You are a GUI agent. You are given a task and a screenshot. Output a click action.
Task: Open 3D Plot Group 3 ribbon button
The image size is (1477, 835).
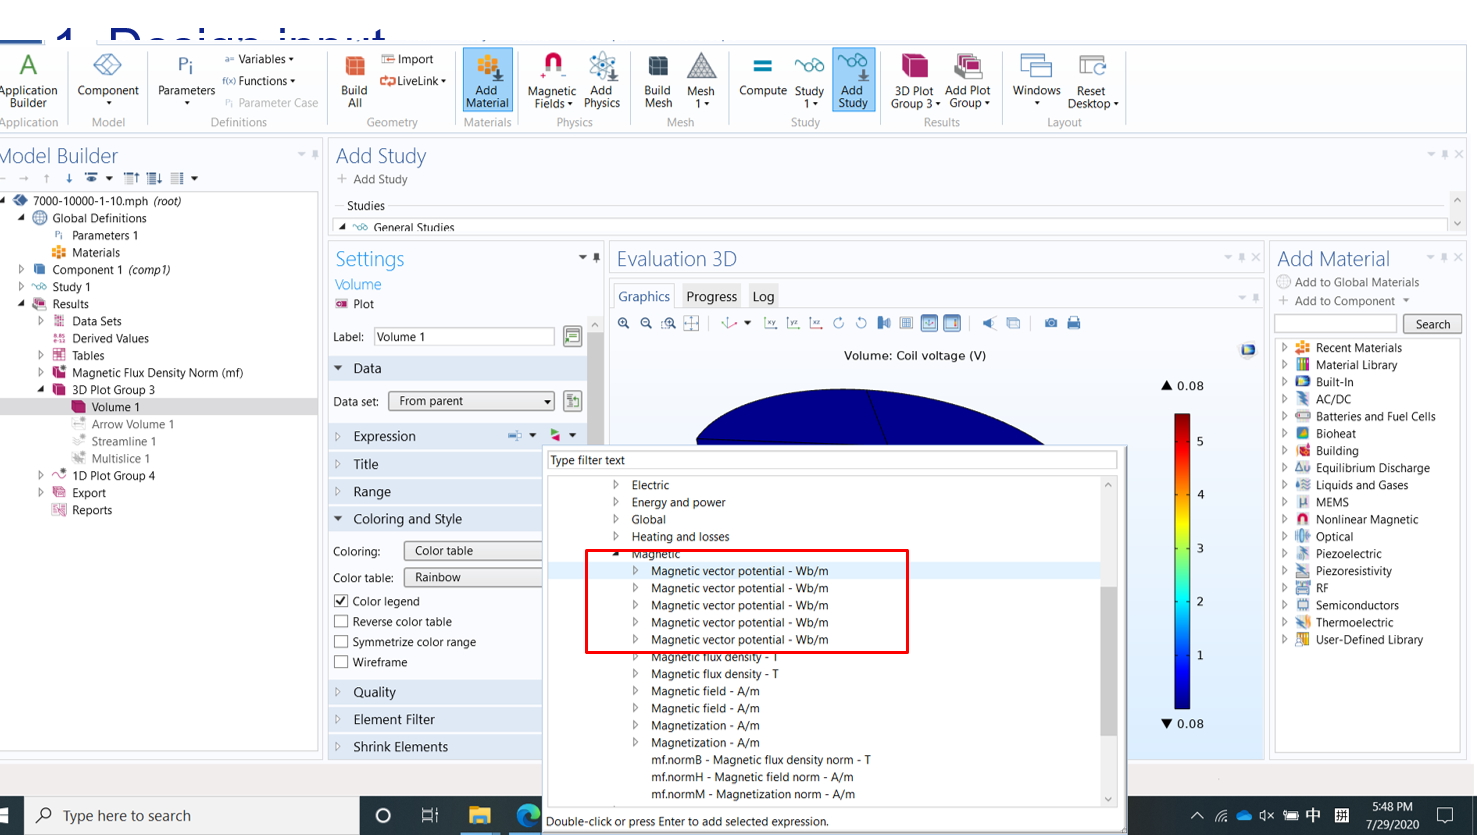click(914, 80)
